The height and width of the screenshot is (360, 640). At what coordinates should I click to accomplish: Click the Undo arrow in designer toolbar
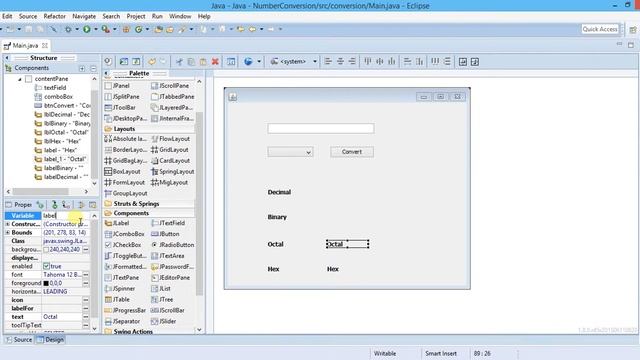coord(151,62)
